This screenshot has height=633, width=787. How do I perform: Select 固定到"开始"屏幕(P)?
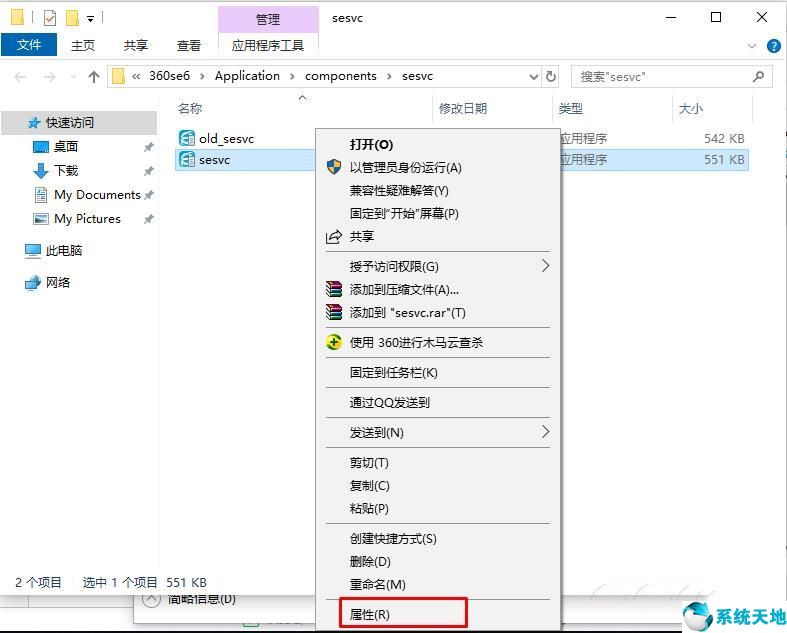438,213
